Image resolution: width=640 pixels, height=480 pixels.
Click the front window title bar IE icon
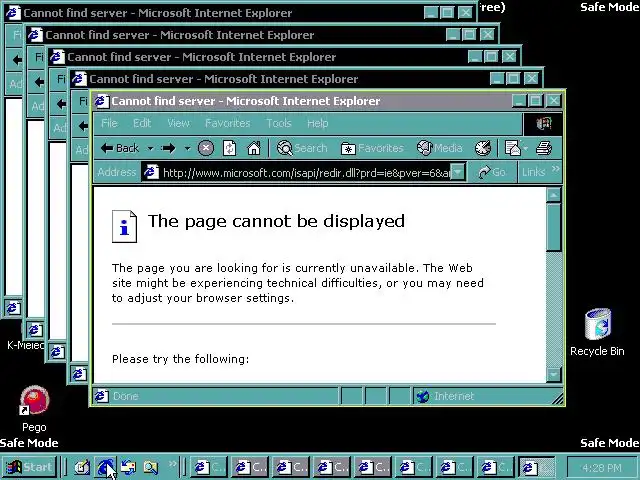click(102, 101)
